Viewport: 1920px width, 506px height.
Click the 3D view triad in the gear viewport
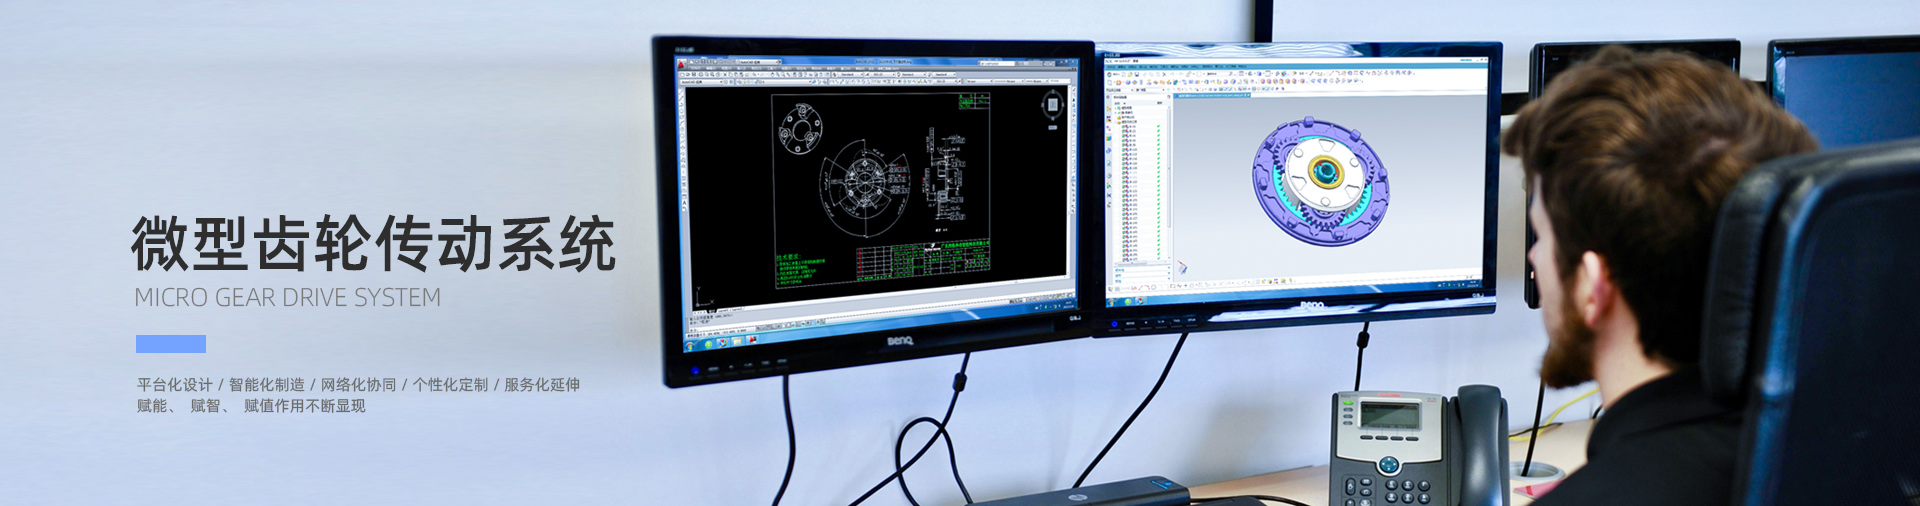coord(1182,267)
